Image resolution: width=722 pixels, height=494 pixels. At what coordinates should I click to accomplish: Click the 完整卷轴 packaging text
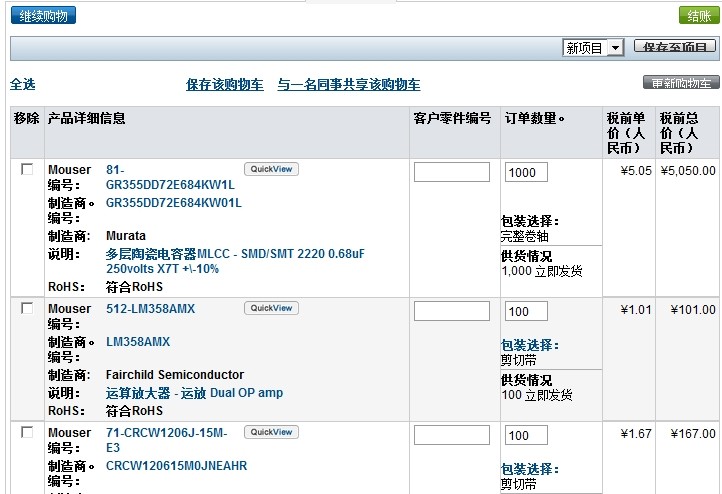[x=524, y=237]
